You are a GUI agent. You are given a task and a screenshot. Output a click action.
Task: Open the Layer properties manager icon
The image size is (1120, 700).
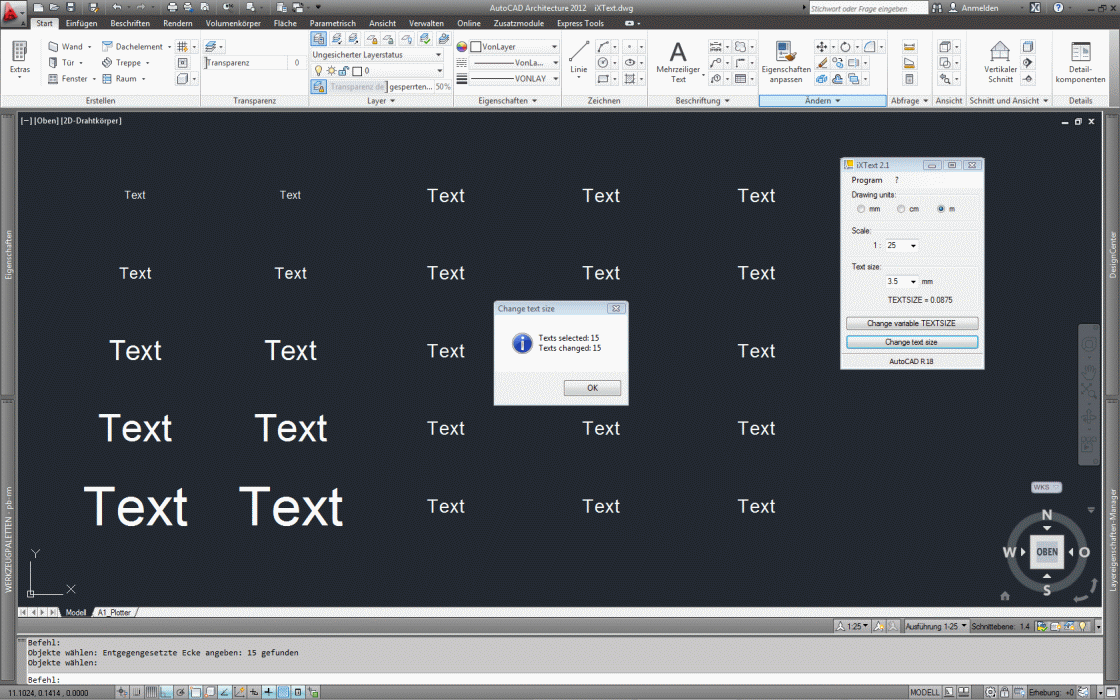pos(319,39)
